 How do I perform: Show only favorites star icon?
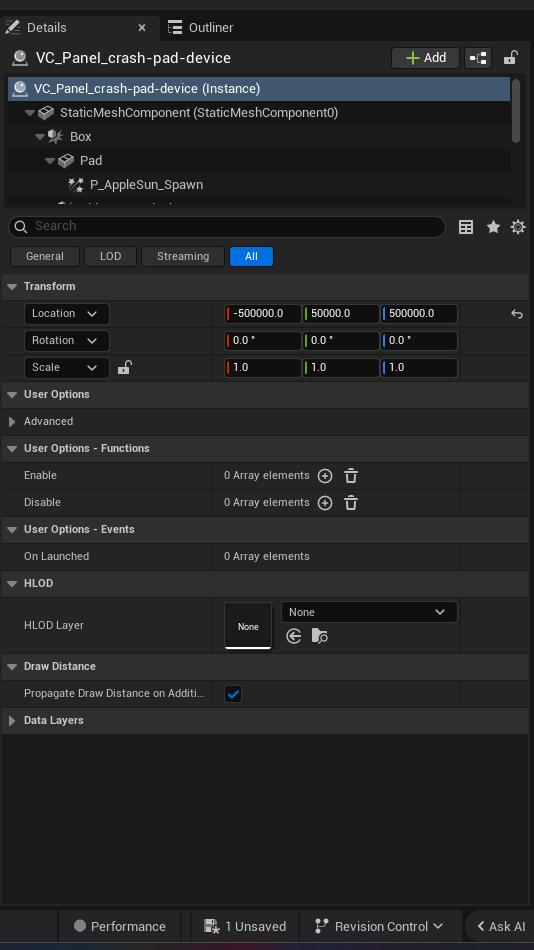(493, 227)
